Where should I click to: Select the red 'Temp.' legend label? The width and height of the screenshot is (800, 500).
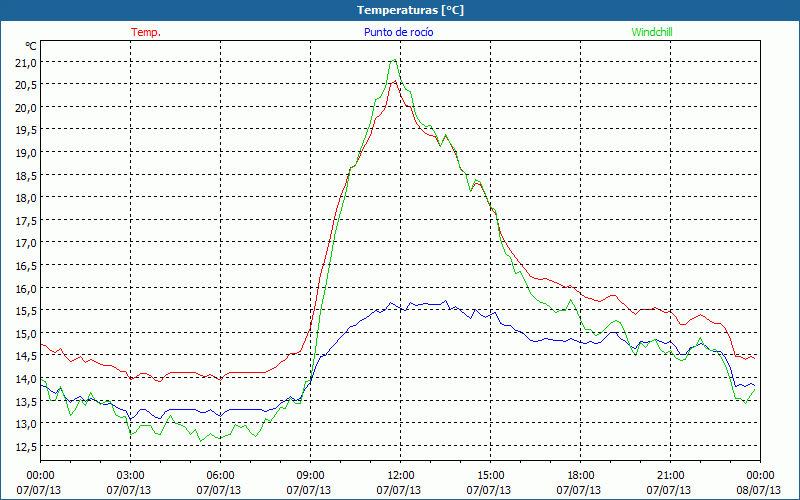click(x=146, y=32)
